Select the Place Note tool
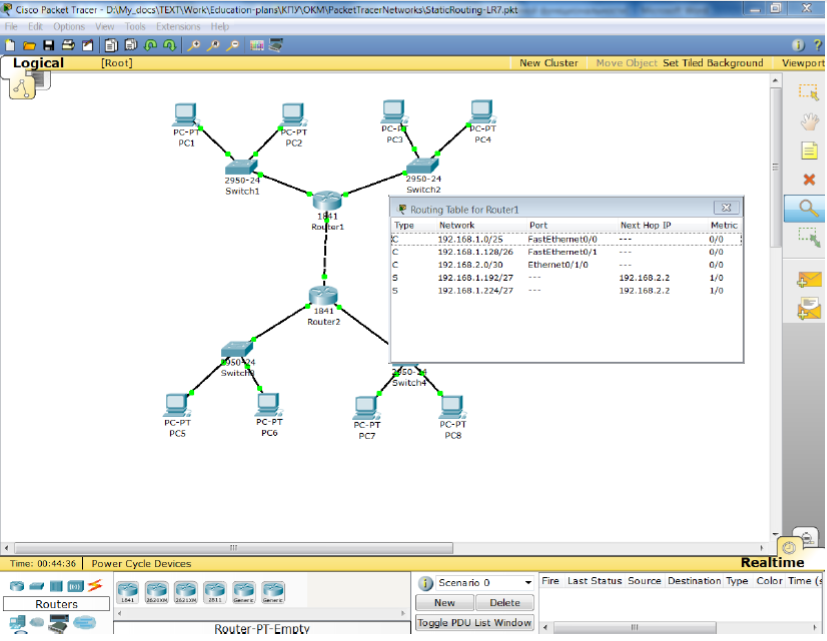Screen dimensions: 827x641 point(809,151)
